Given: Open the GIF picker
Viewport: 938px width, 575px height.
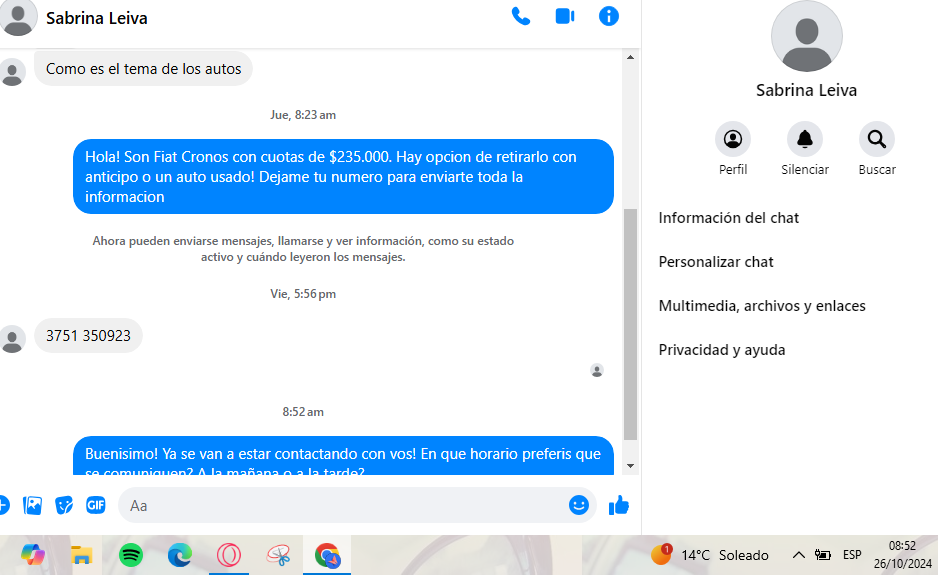Looking at the screenshot, I should [x=96, y=506].
